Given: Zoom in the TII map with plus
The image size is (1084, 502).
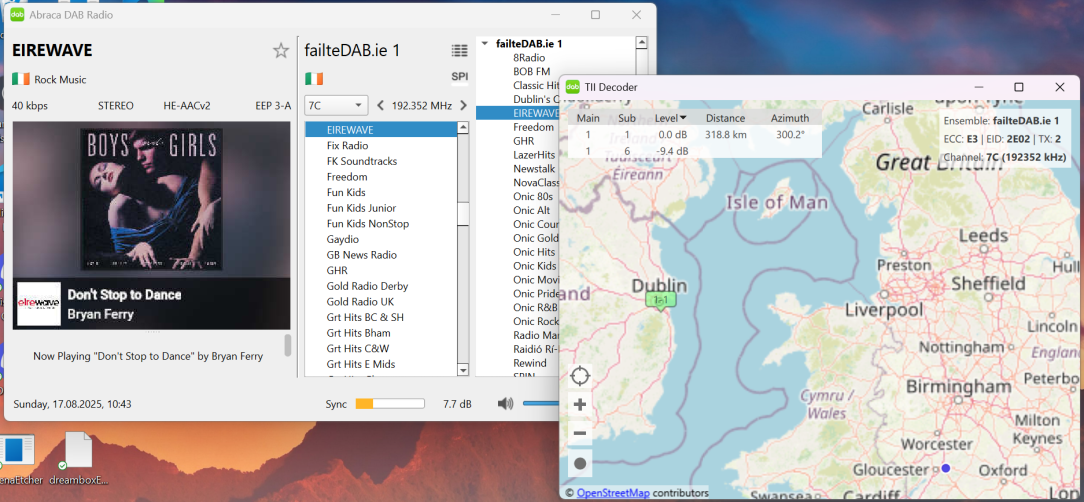Looking at the screenshot, I should click(580, 405).
